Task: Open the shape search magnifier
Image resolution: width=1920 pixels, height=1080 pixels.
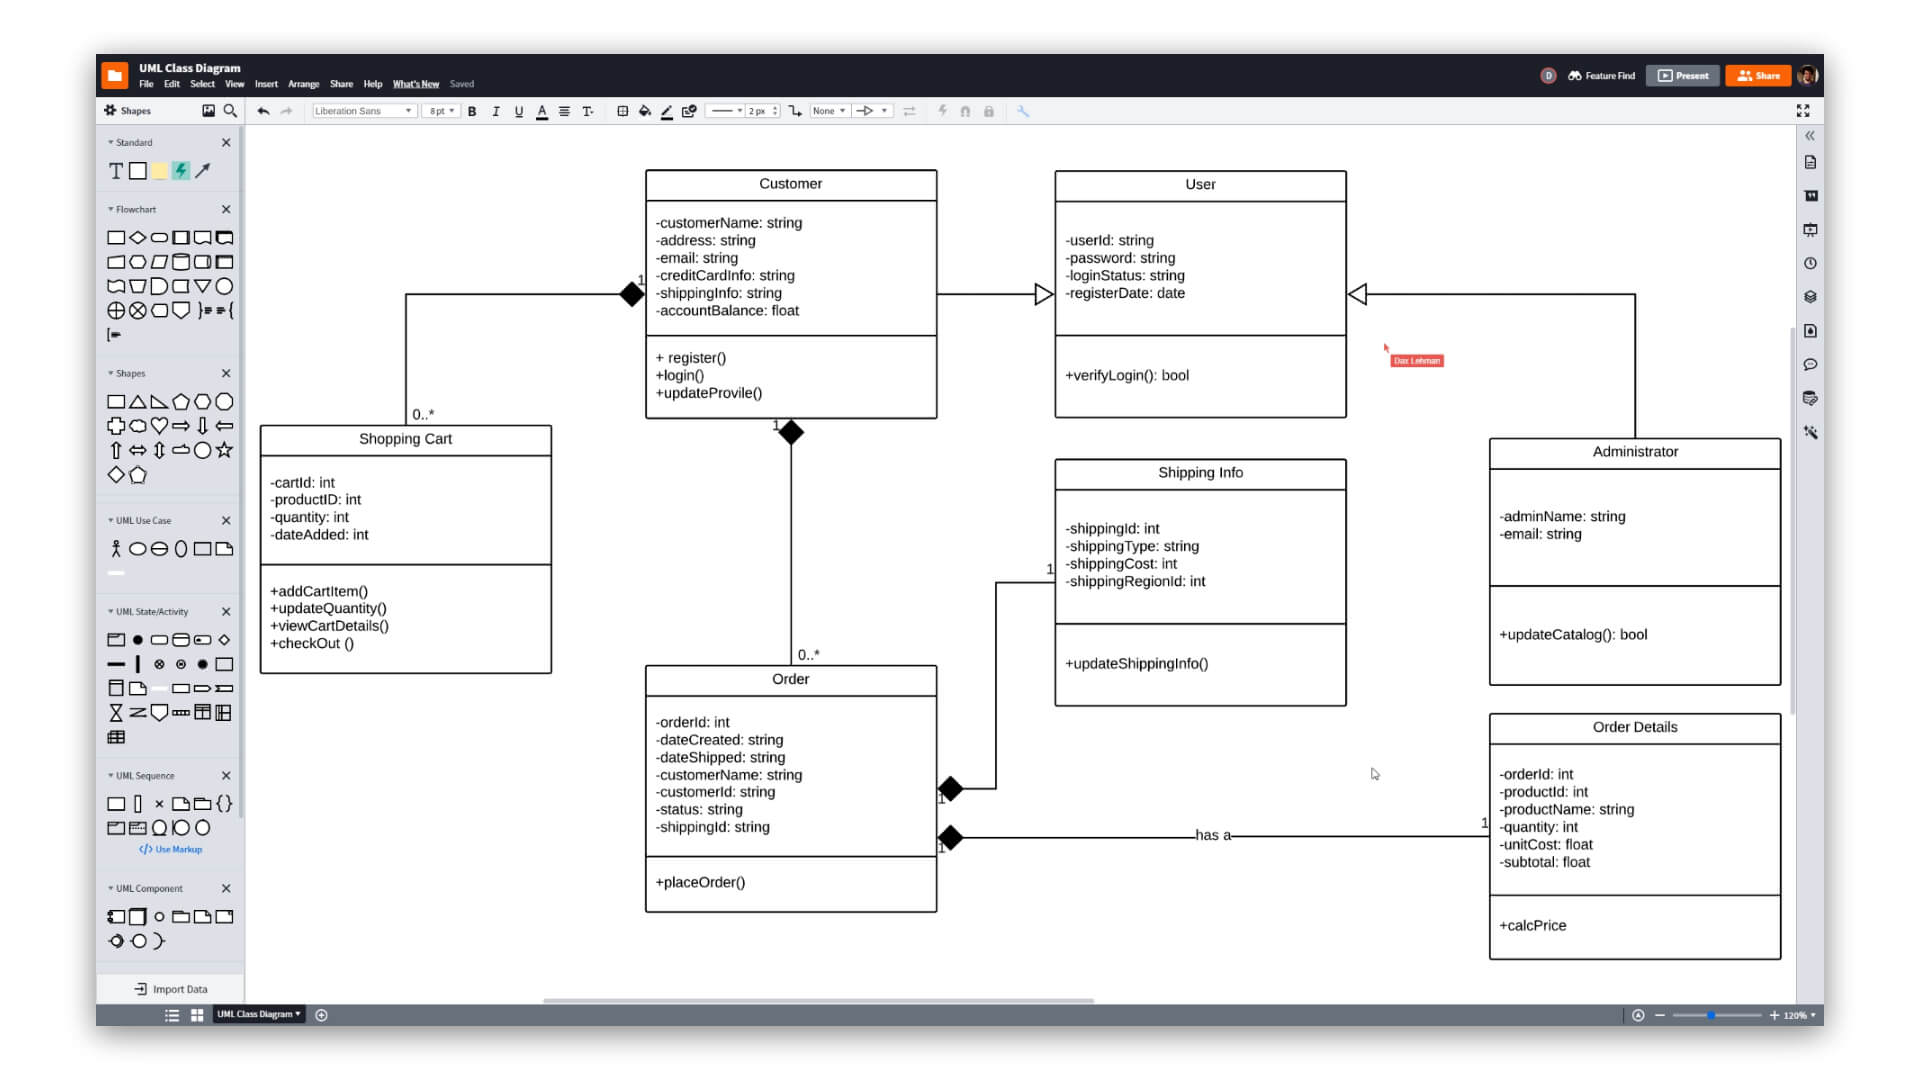Action: point(230,111)
